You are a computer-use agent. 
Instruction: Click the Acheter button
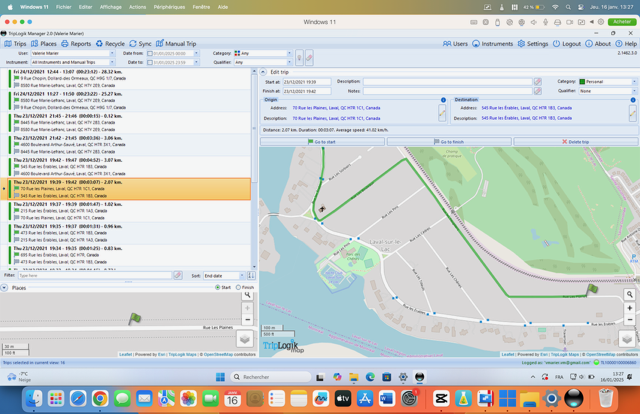[621, 22]
